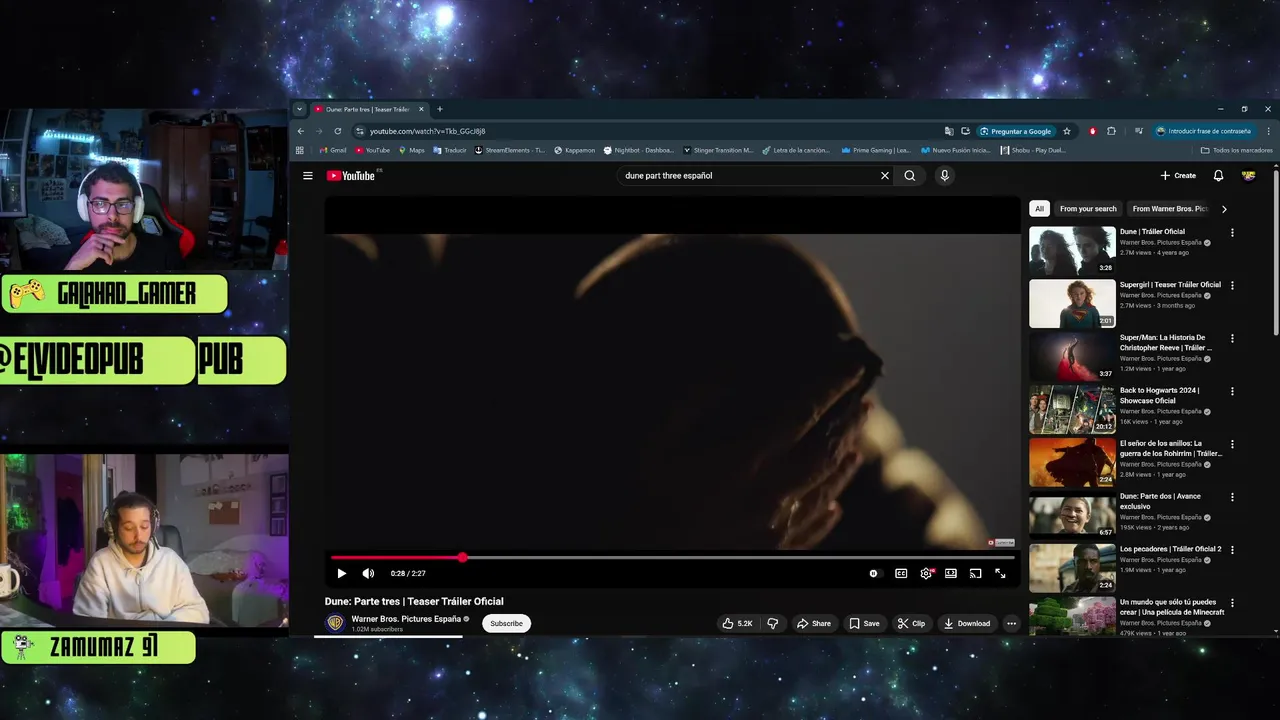Click the YouTube search input field
The width and height of the screenshot is (1280, 720).
point(747,176)
